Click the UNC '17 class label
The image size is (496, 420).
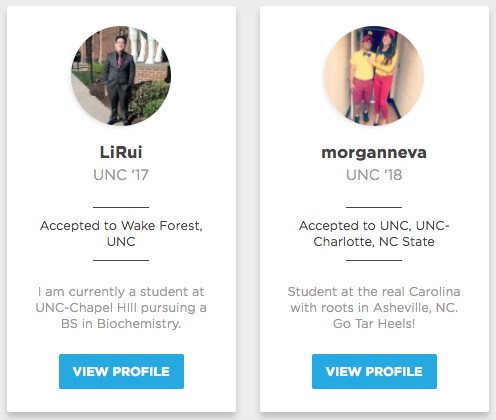point(121,175)
